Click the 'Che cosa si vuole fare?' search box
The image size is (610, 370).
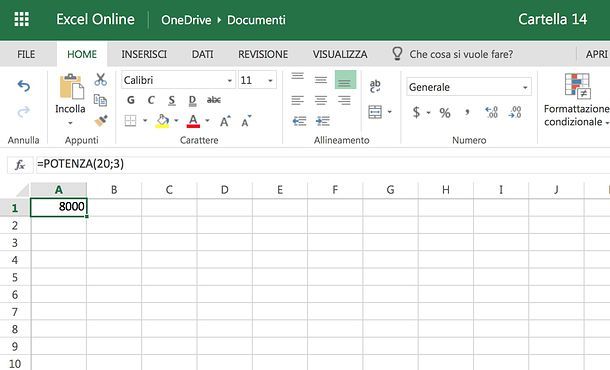[x=461, y=54]
